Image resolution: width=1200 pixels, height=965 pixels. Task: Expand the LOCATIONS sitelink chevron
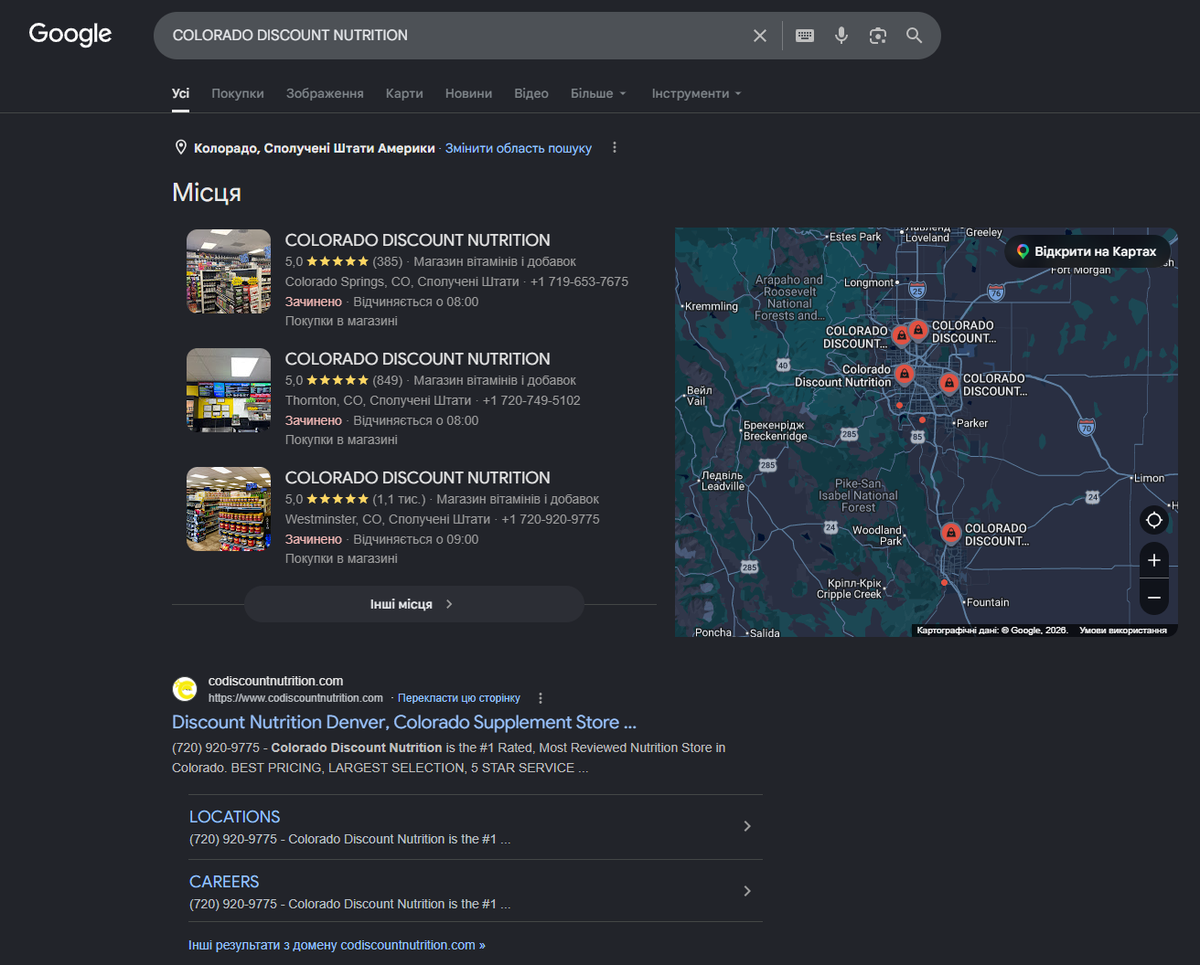[747, 826]
